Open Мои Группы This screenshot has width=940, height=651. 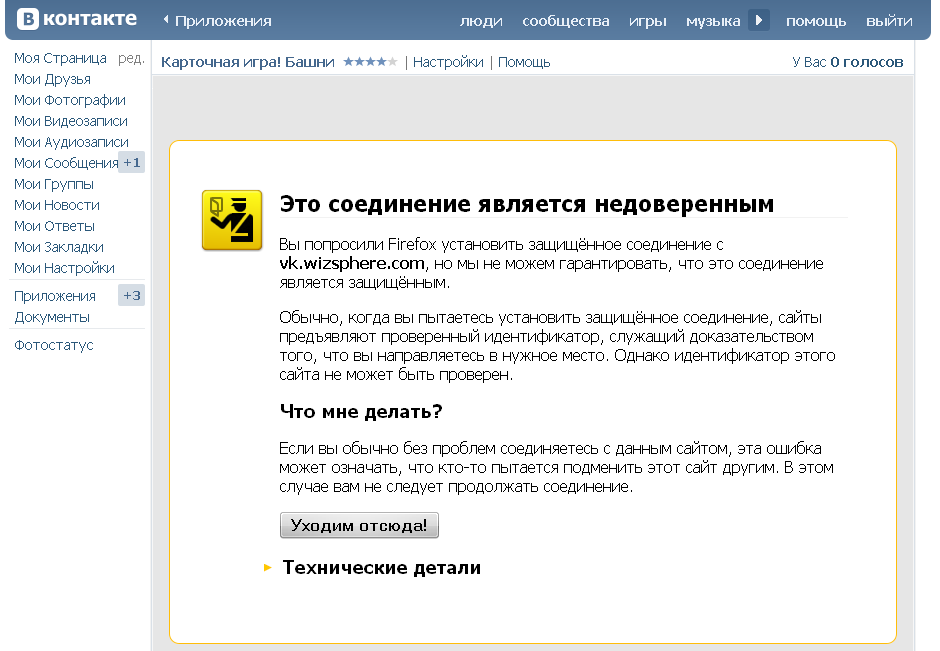coord(53,184)
